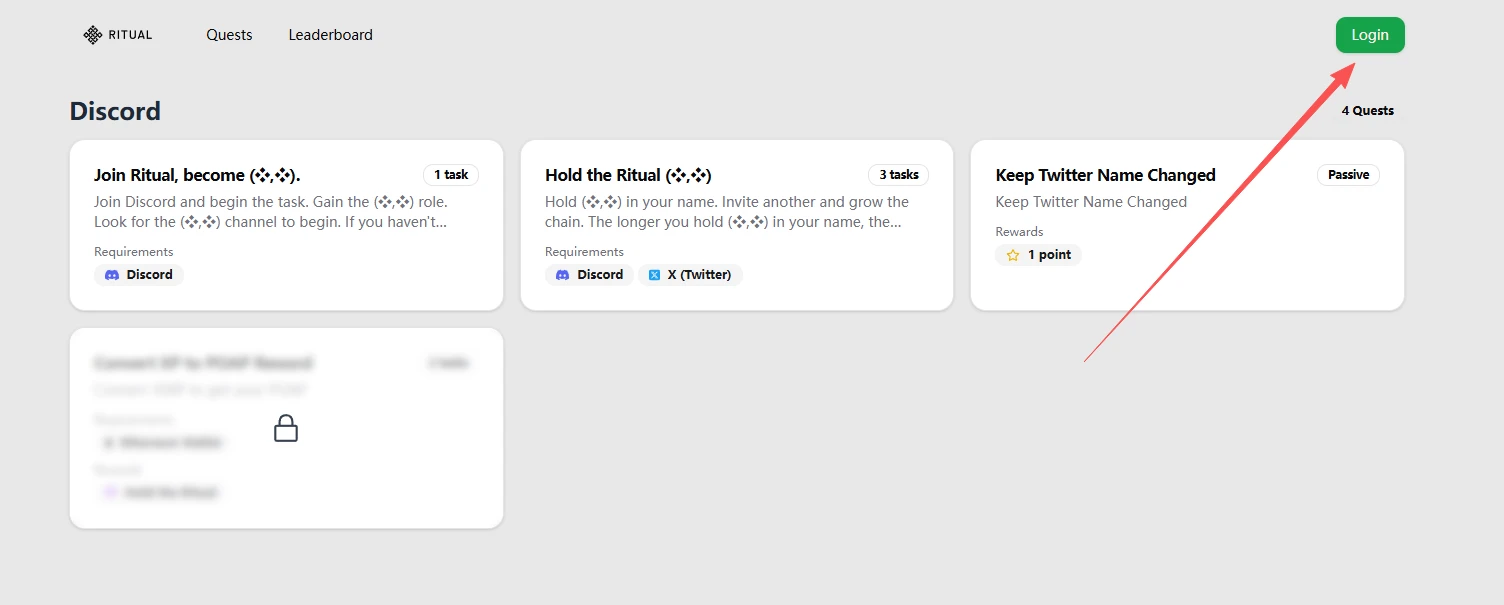1504x605 pixels.
Task: Click the "3 tasks" badge
Action: point(898,175)
